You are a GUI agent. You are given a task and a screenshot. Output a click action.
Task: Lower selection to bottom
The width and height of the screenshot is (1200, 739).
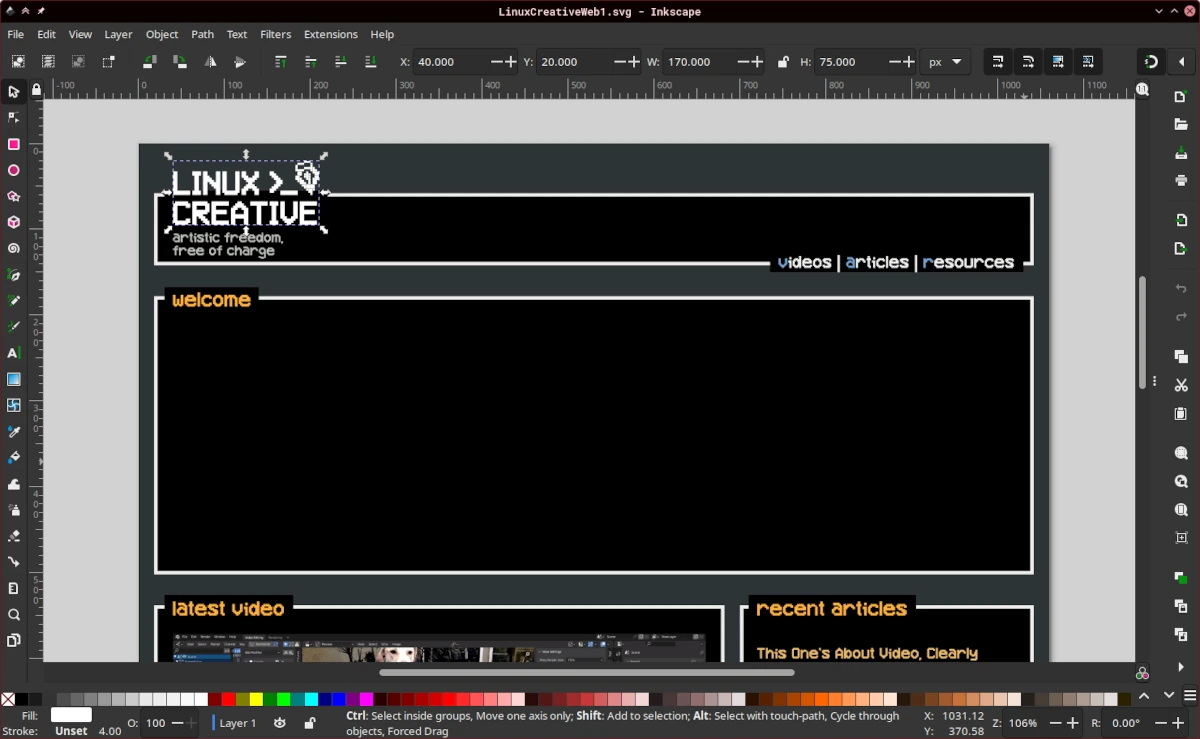(x=371, y=62)
